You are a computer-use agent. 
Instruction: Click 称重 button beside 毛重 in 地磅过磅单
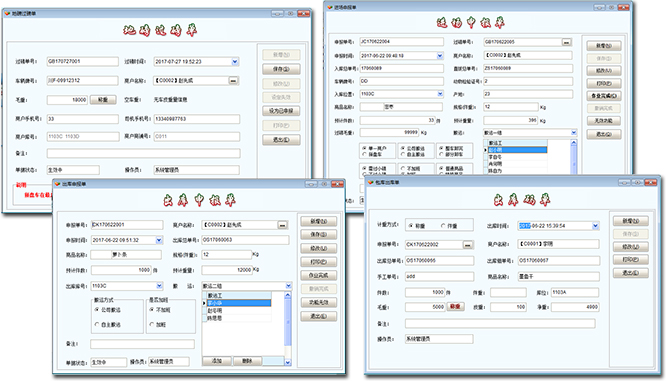[103, 100]
